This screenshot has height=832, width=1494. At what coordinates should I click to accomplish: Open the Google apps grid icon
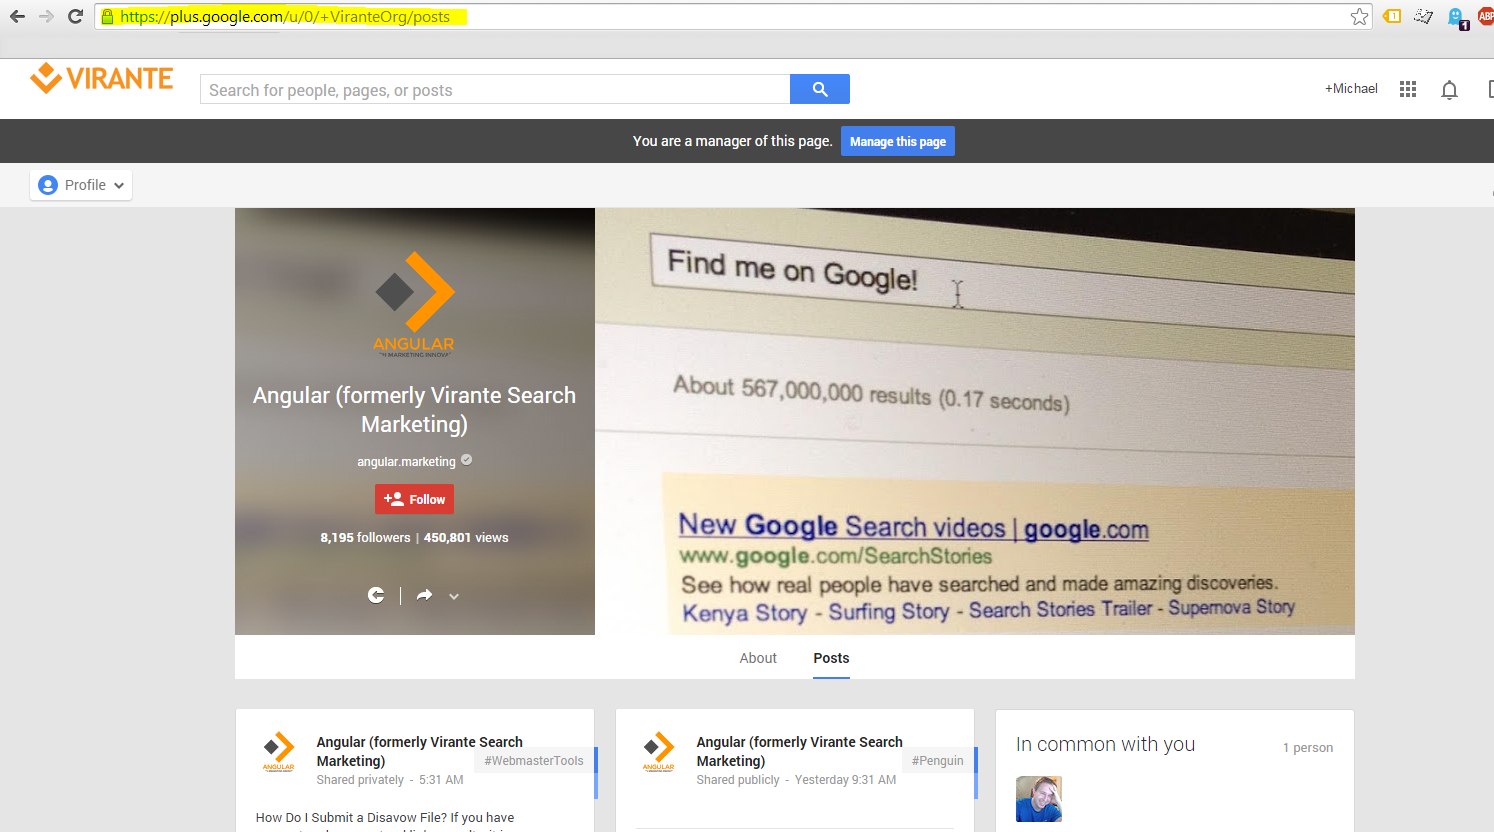pos(1408,89)
